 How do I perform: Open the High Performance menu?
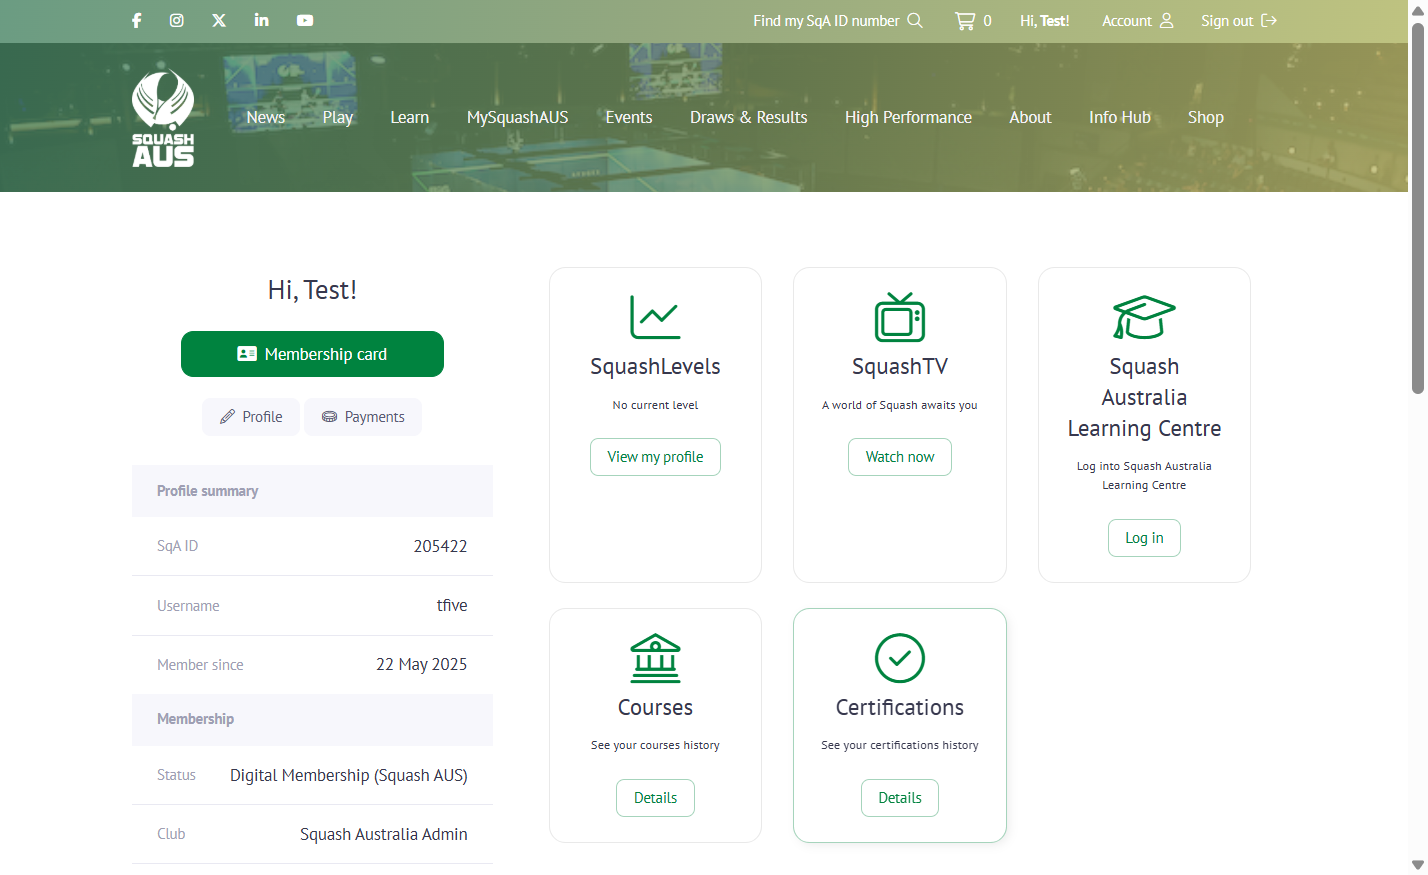908,117
